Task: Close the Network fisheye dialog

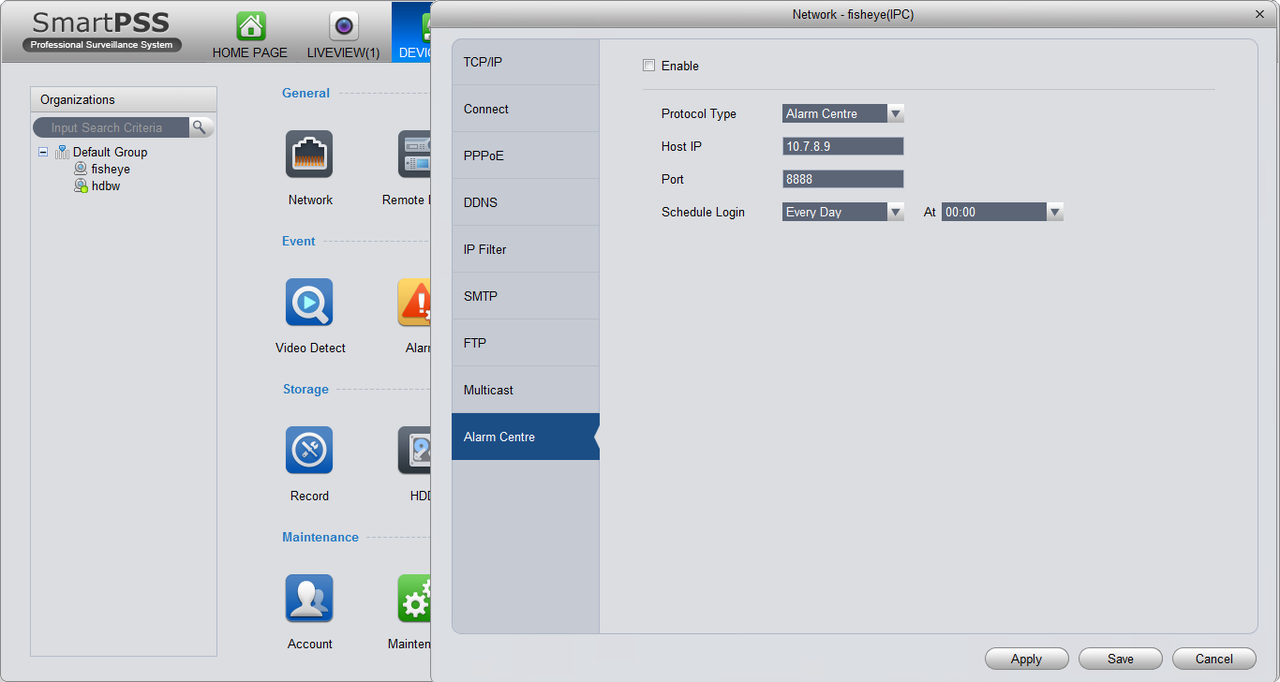Action: pyautogui.click(x=1259, y=14)
